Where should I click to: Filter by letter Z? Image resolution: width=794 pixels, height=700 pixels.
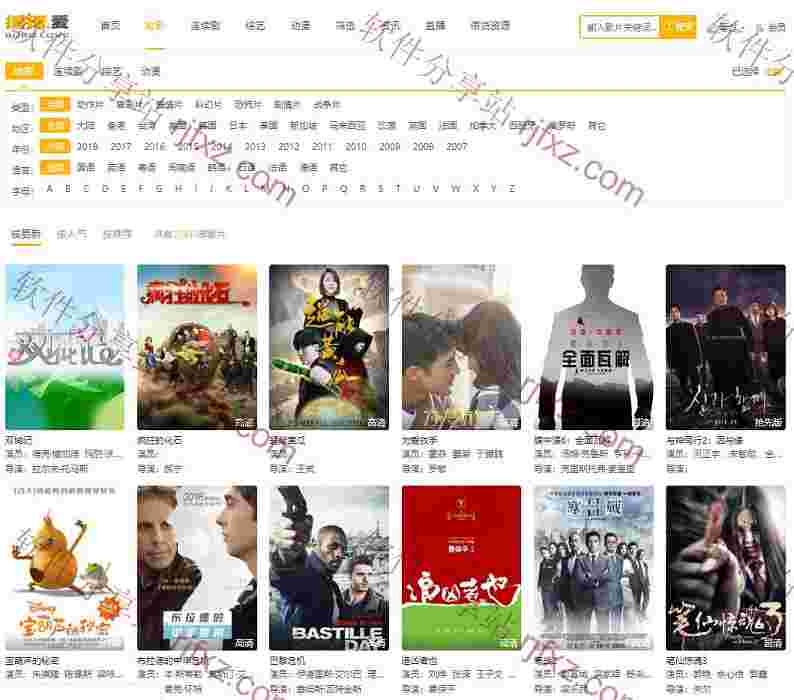tap(512, 188)
